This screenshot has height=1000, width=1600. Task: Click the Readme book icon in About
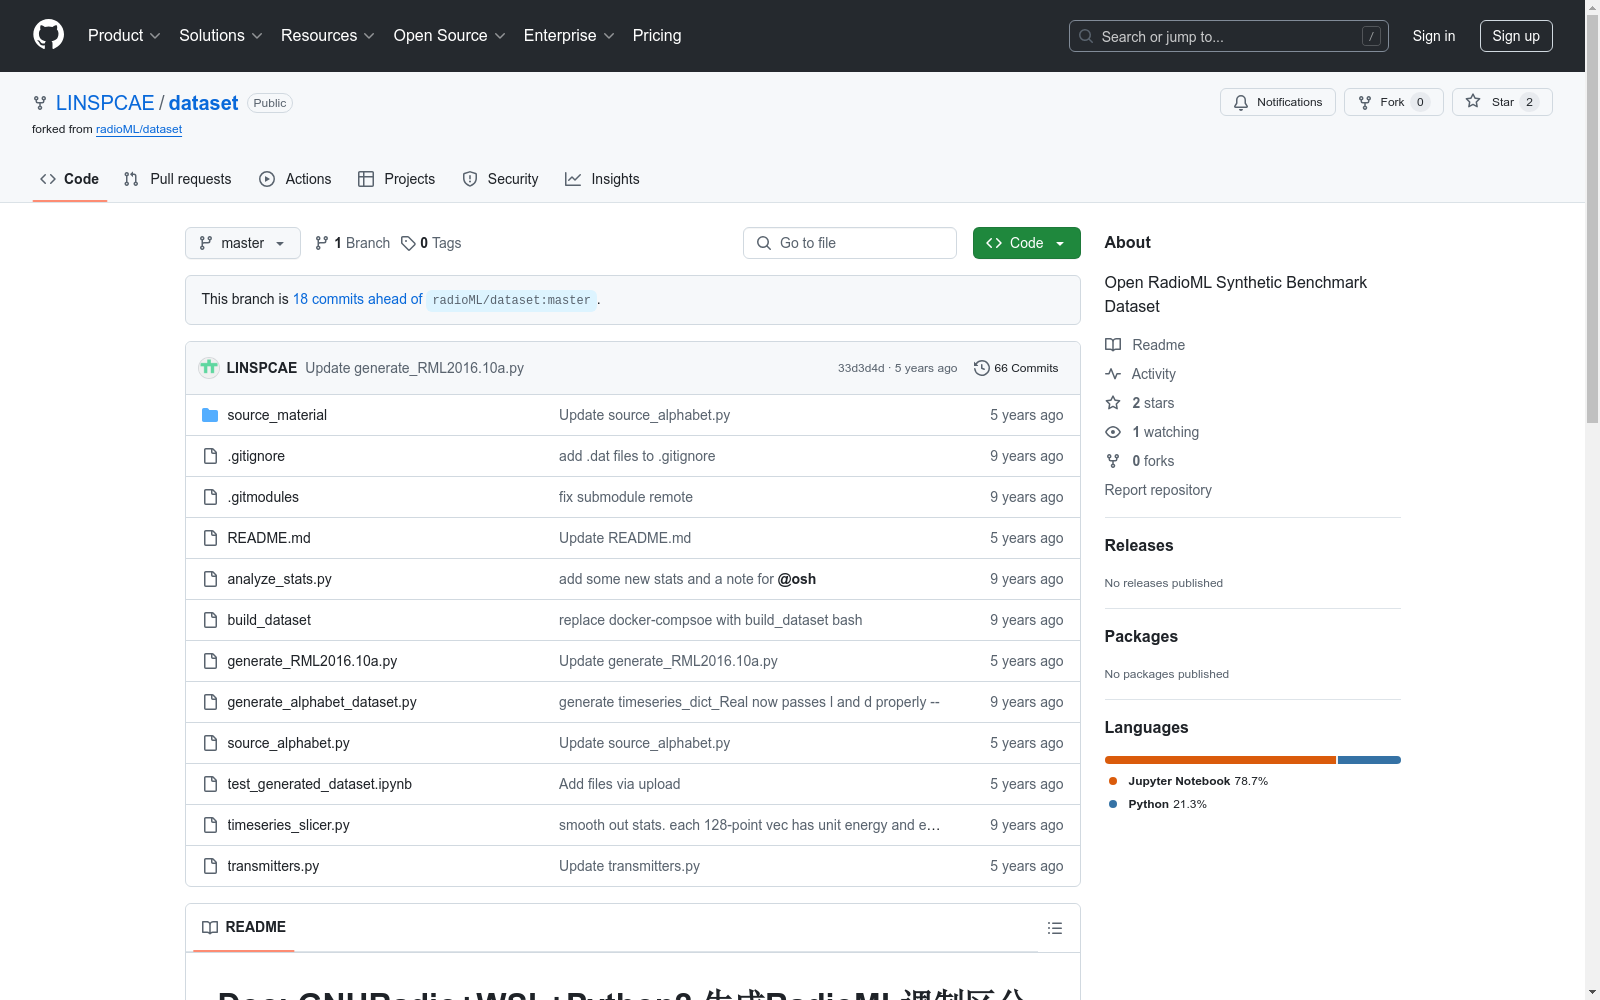(1113, 345)
